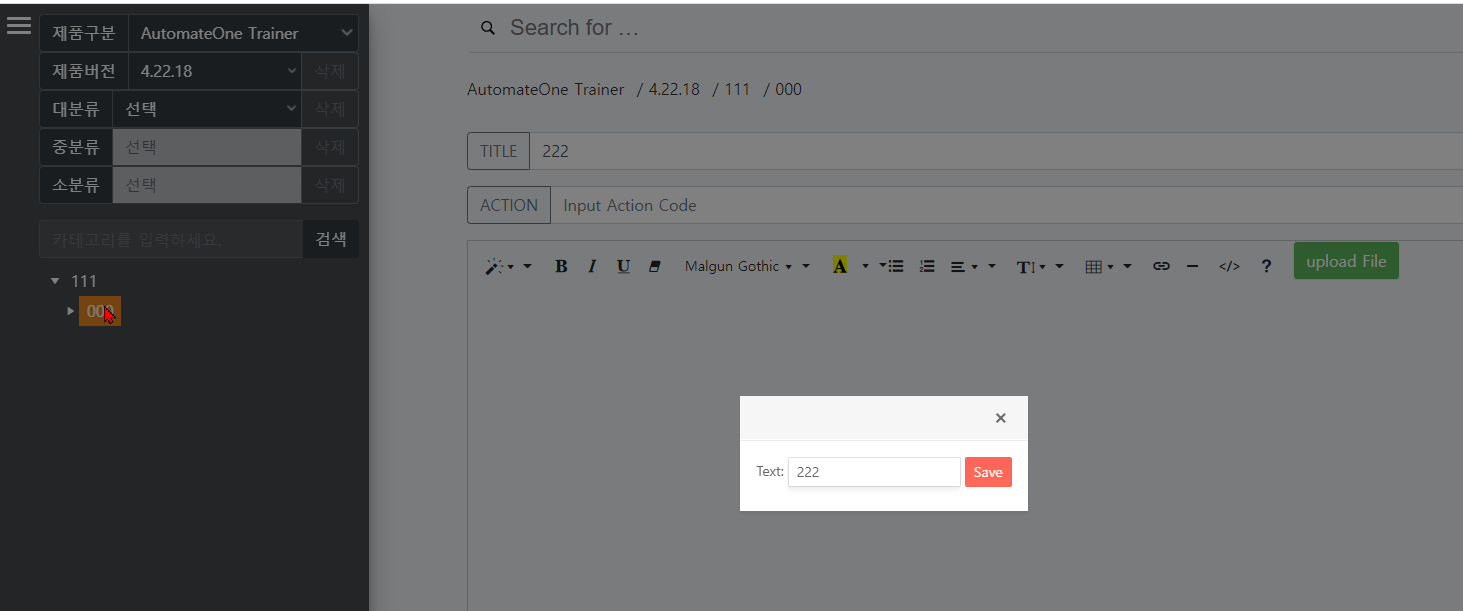Click the yellow text highlight color swatch

click(840, 266)
